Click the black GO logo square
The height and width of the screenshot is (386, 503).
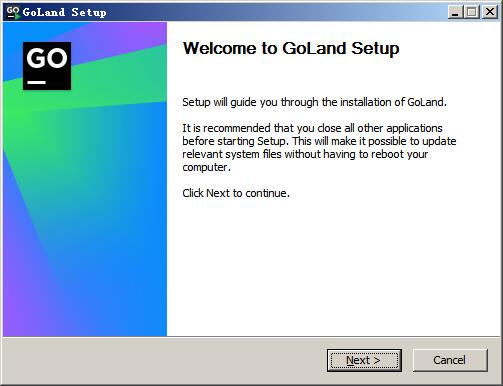(47, 66)
